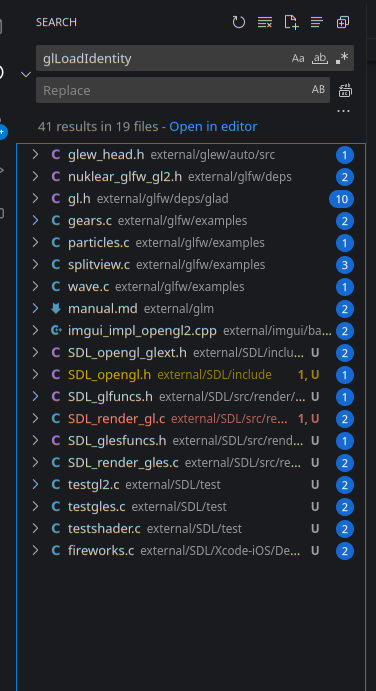Open results via Open in editor link
This screenshot has height=691, width=376.
213,127
